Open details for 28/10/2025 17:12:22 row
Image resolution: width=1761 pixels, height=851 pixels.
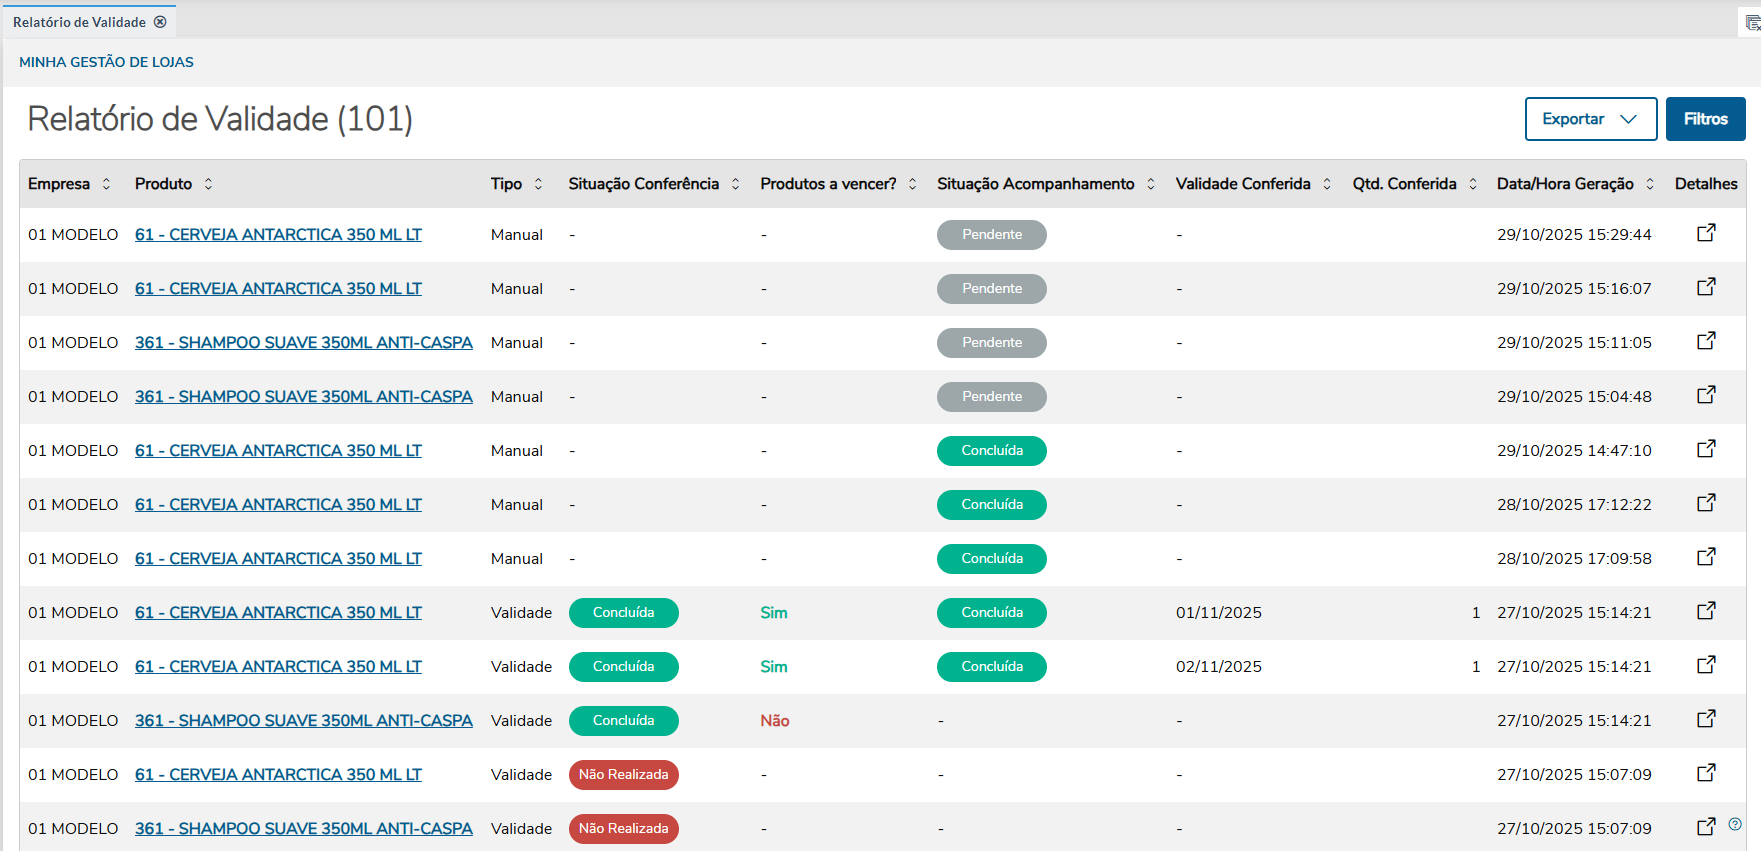click(x=1706, y=503)
